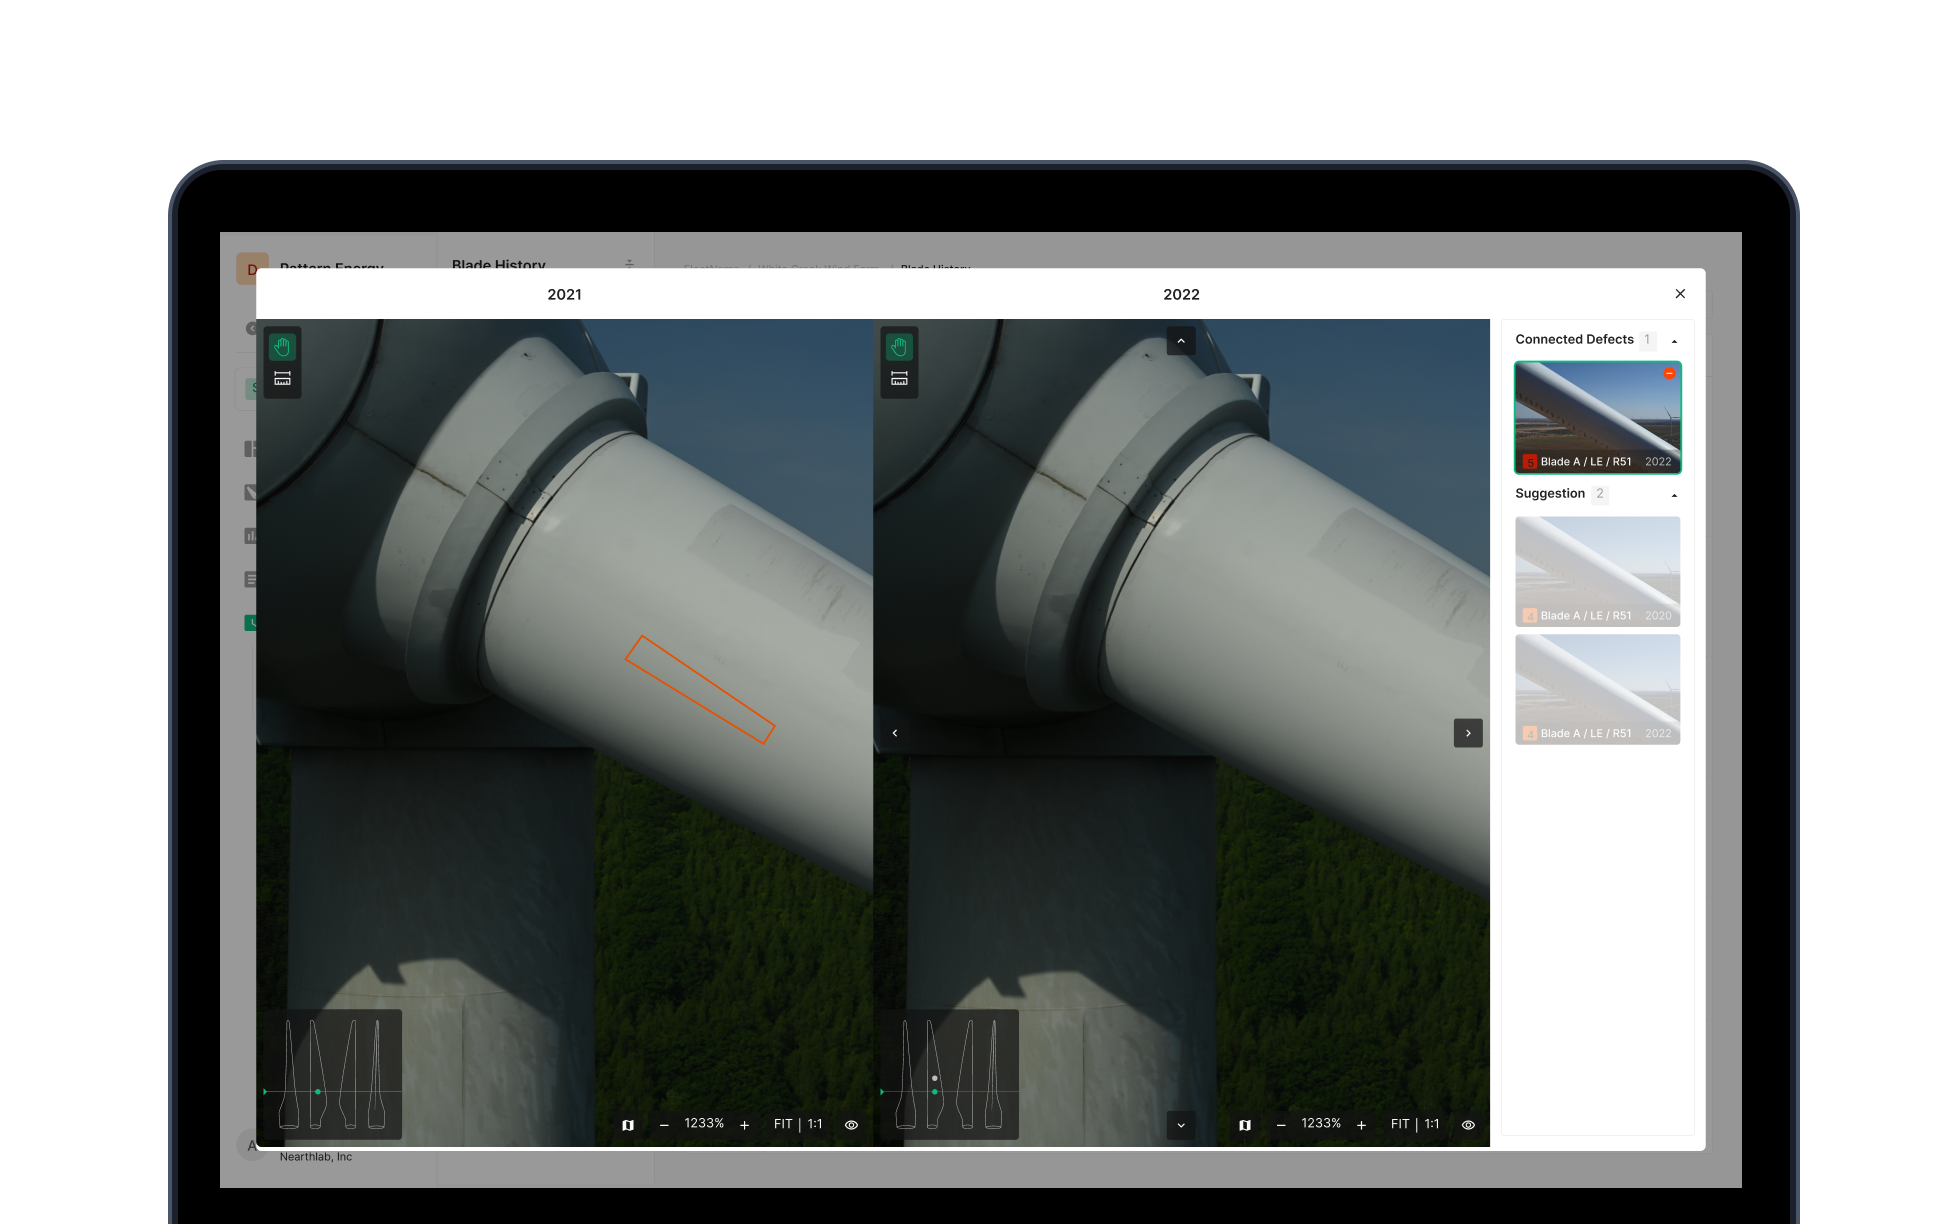Viewport: 1960px width, 1224px height.
Task: Zoom in with plus in 2021 viewer
Action: click(744, 1125)
